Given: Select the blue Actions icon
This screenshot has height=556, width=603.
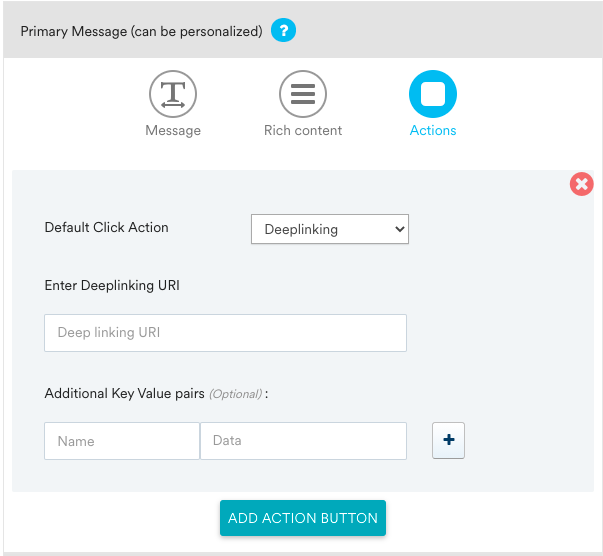Looking at the screenshot, I should (x=433, y=94).
